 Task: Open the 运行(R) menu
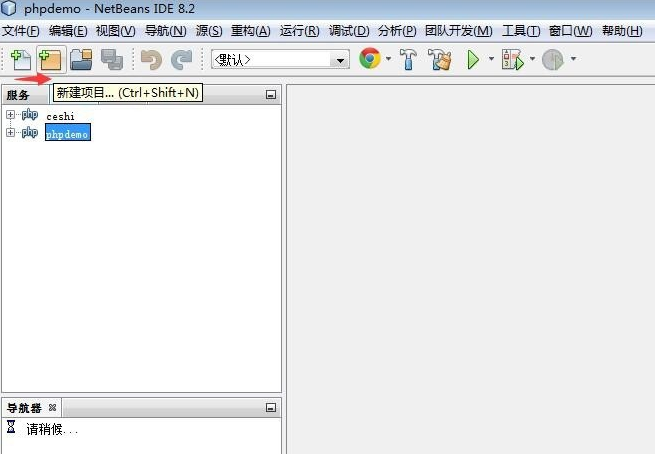click(300, 31)
